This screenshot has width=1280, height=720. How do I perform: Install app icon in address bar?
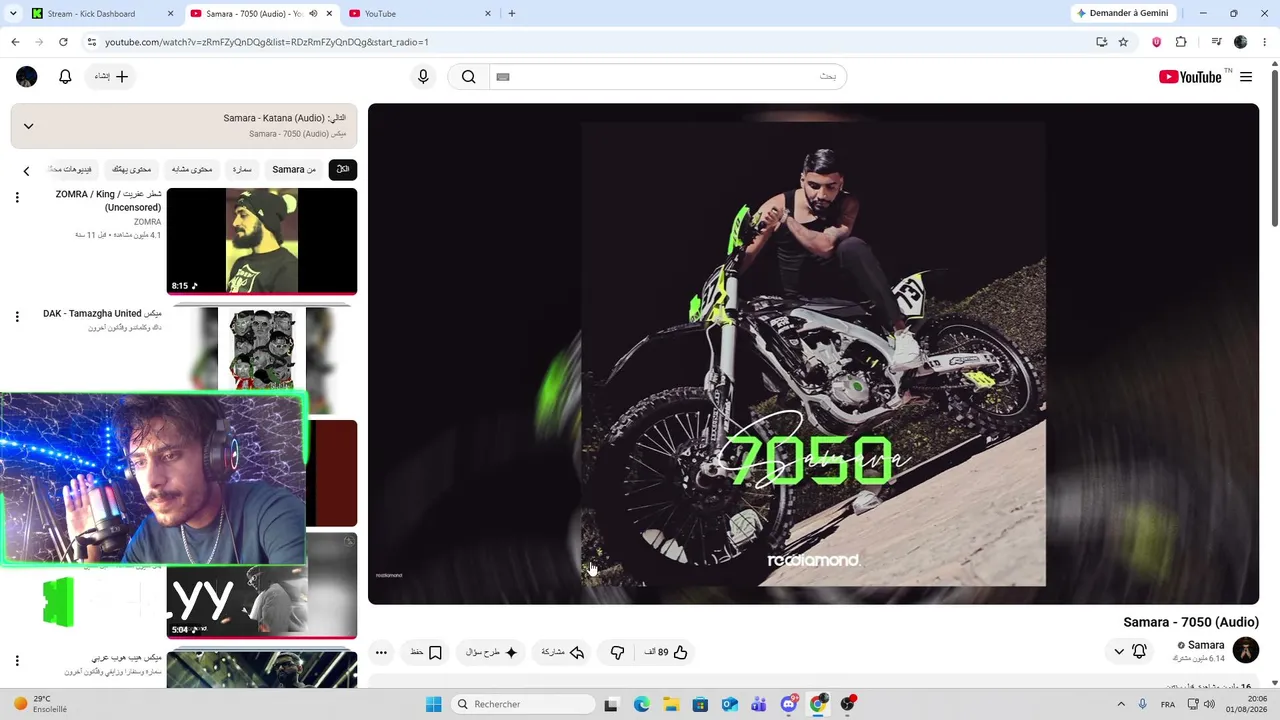click(1101, 42)
